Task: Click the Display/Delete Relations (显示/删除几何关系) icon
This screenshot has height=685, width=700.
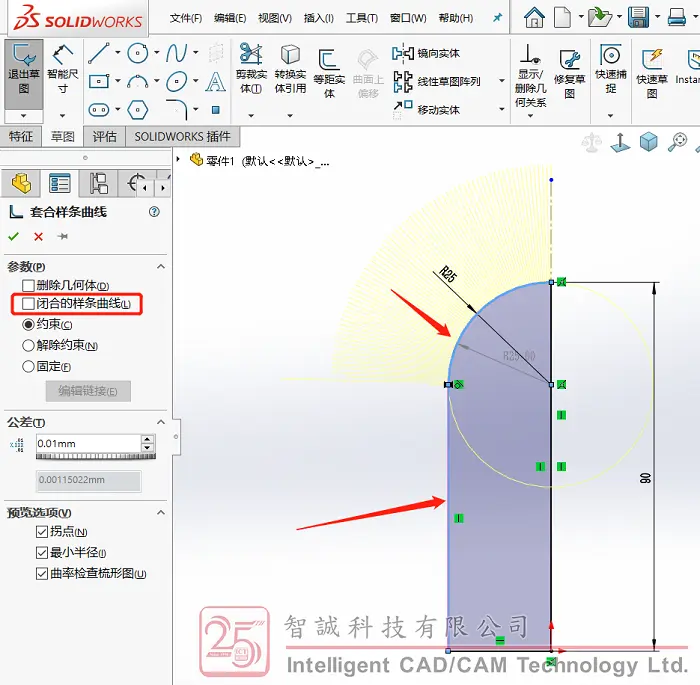Action: click(x=530, y=54)
